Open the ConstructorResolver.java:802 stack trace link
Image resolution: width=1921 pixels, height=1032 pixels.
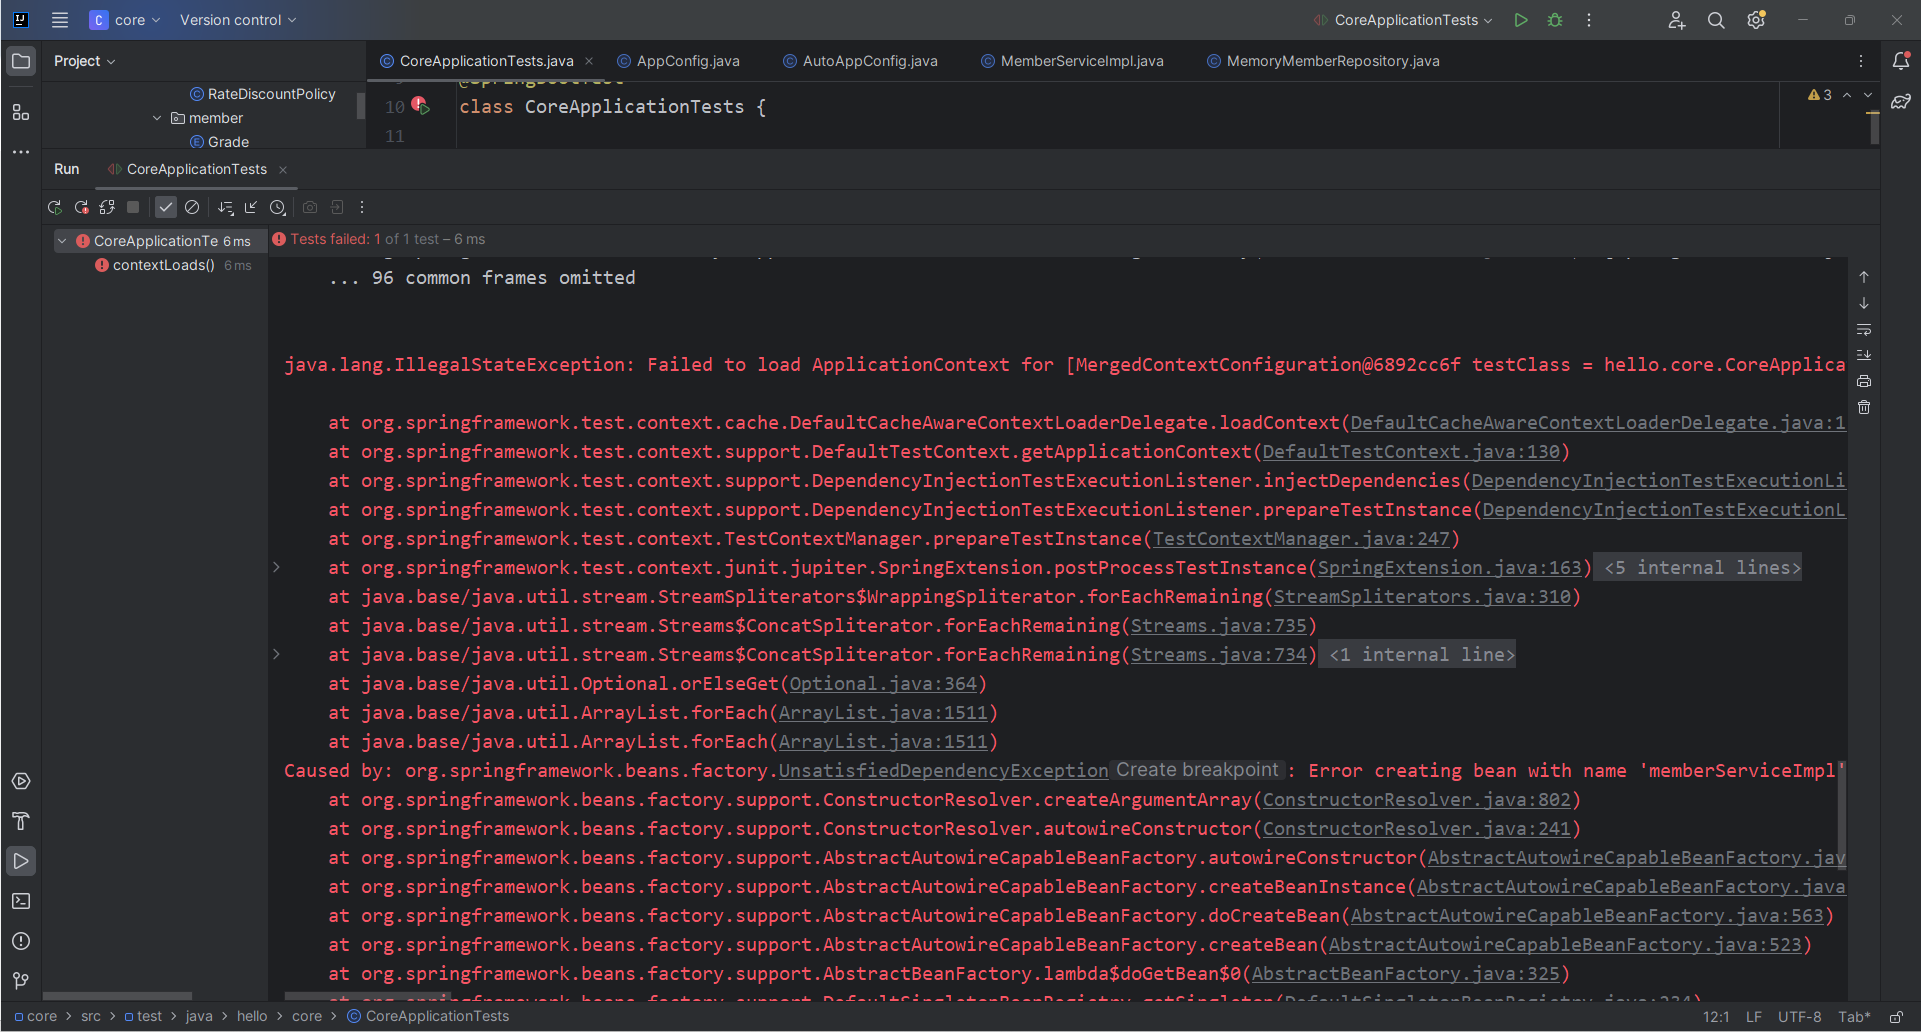click(x=1416, y=800)
